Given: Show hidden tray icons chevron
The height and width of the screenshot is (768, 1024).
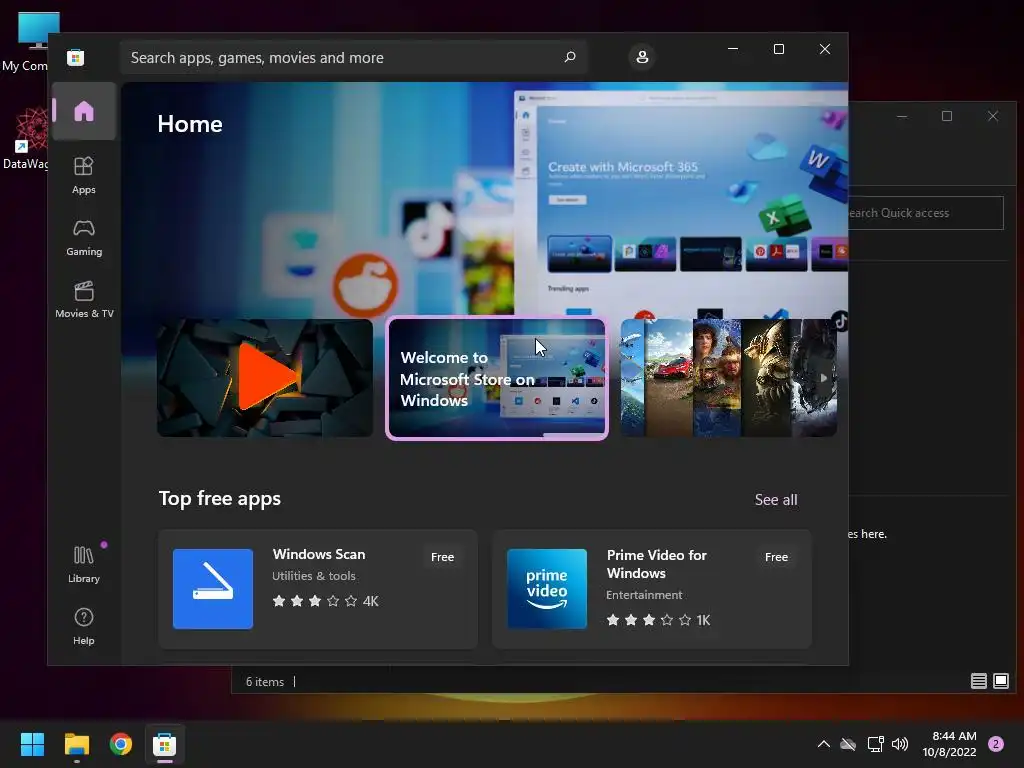Looking at the screenshot, I should click(x=824, y=744).
